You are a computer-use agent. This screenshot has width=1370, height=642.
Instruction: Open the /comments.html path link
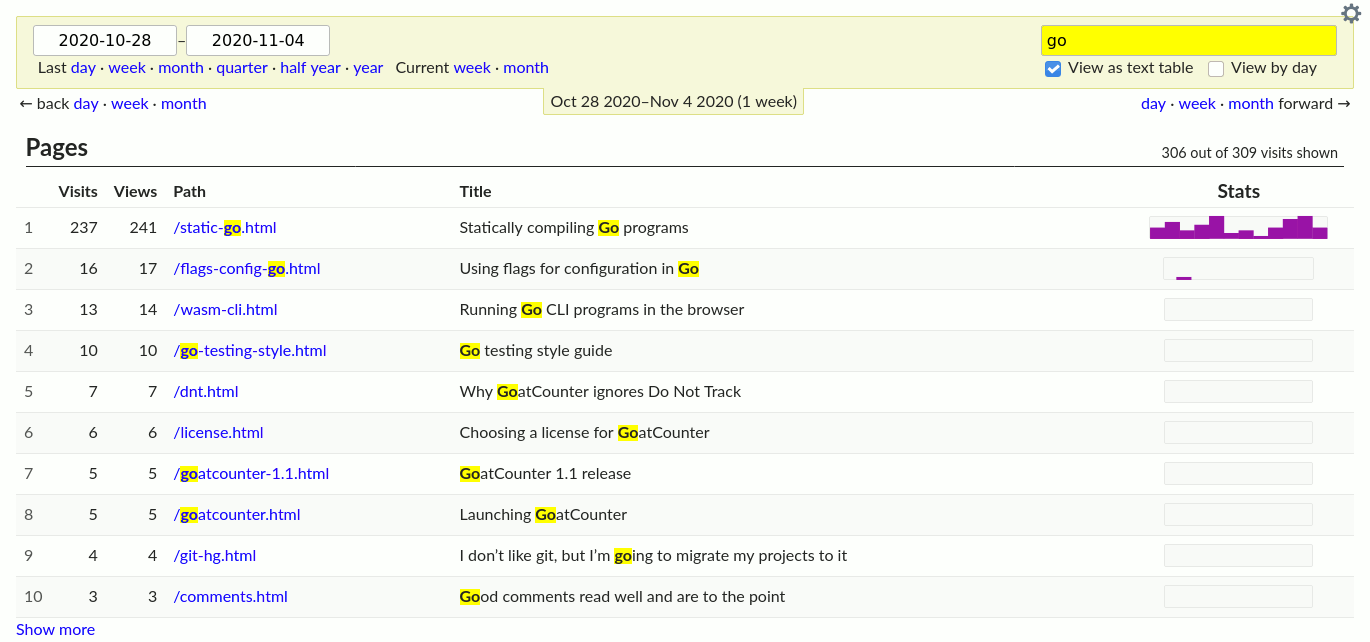(231, 597)
